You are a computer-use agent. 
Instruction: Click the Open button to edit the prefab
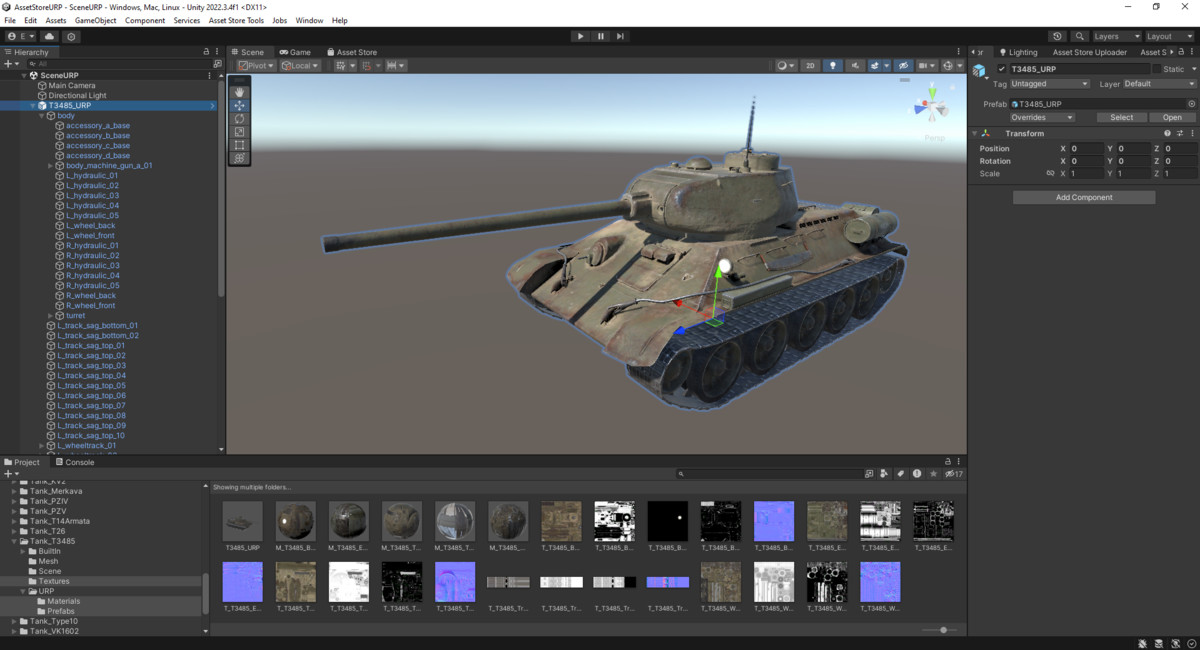pos(1170,117)
